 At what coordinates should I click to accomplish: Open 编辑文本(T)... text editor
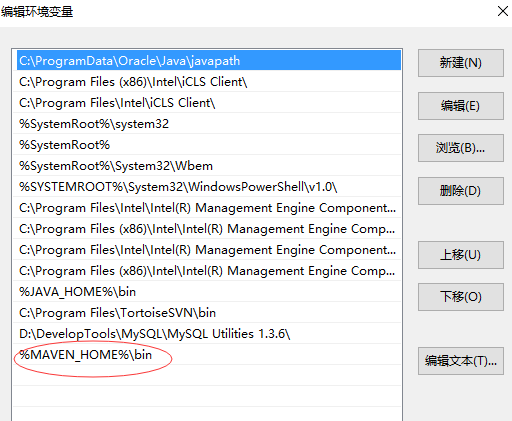tap(461, 361)
